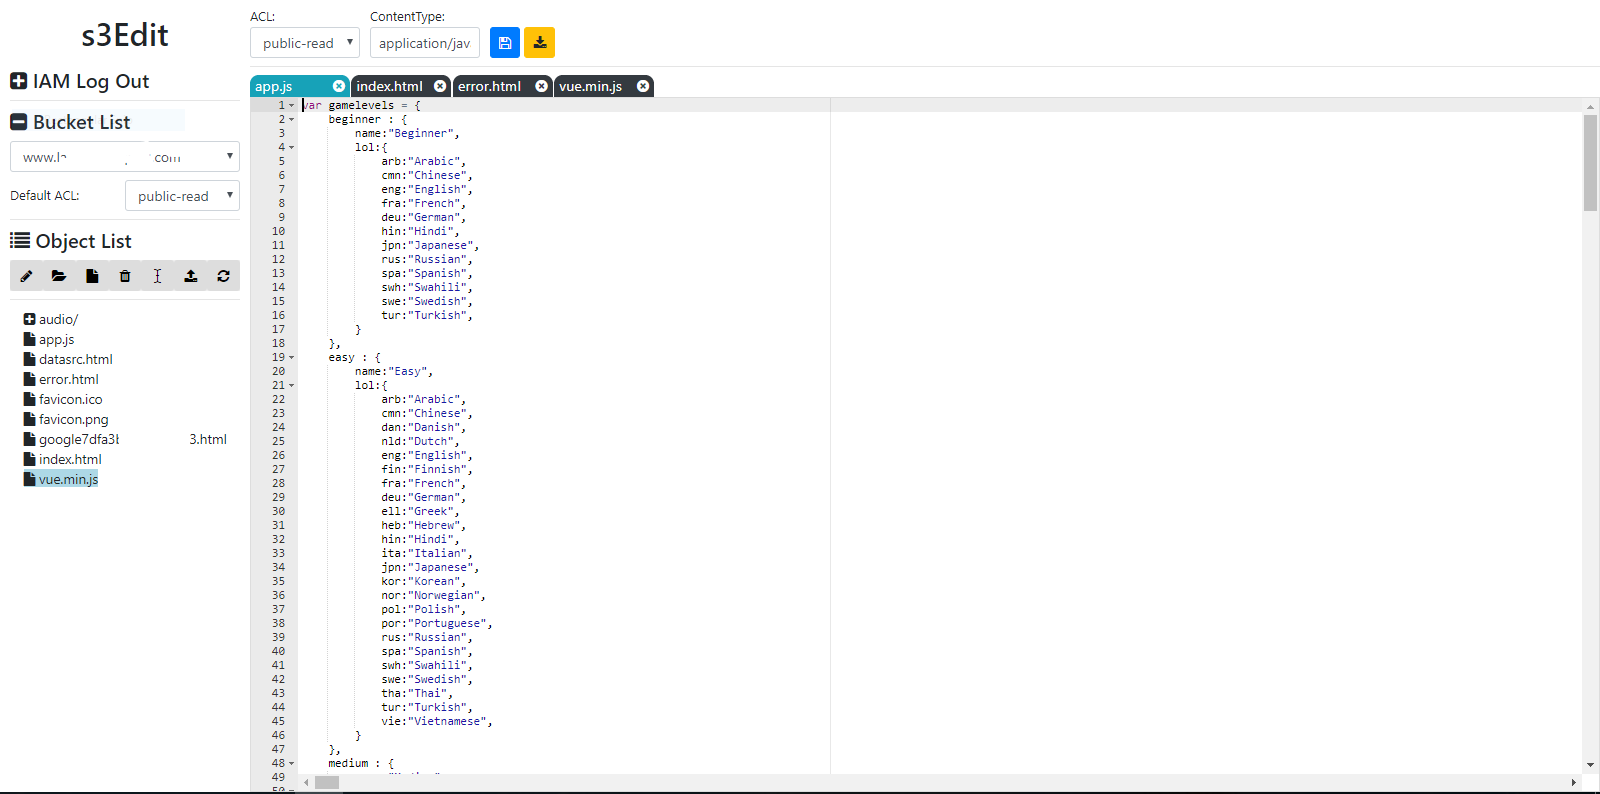The height and width of the screenshot is (794, 1600).
Task: Click the refresh object list icon
Action: coord(224,276)
